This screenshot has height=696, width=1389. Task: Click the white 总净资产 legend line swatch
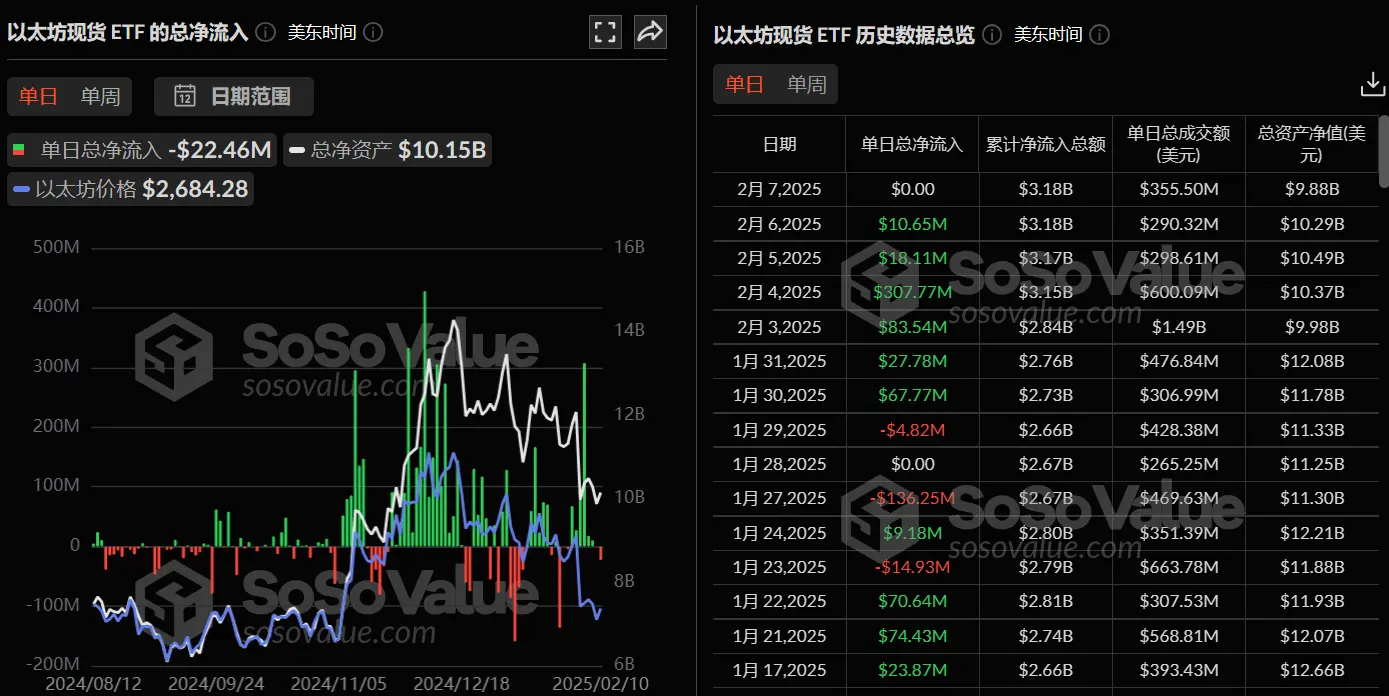click(297, 151)
